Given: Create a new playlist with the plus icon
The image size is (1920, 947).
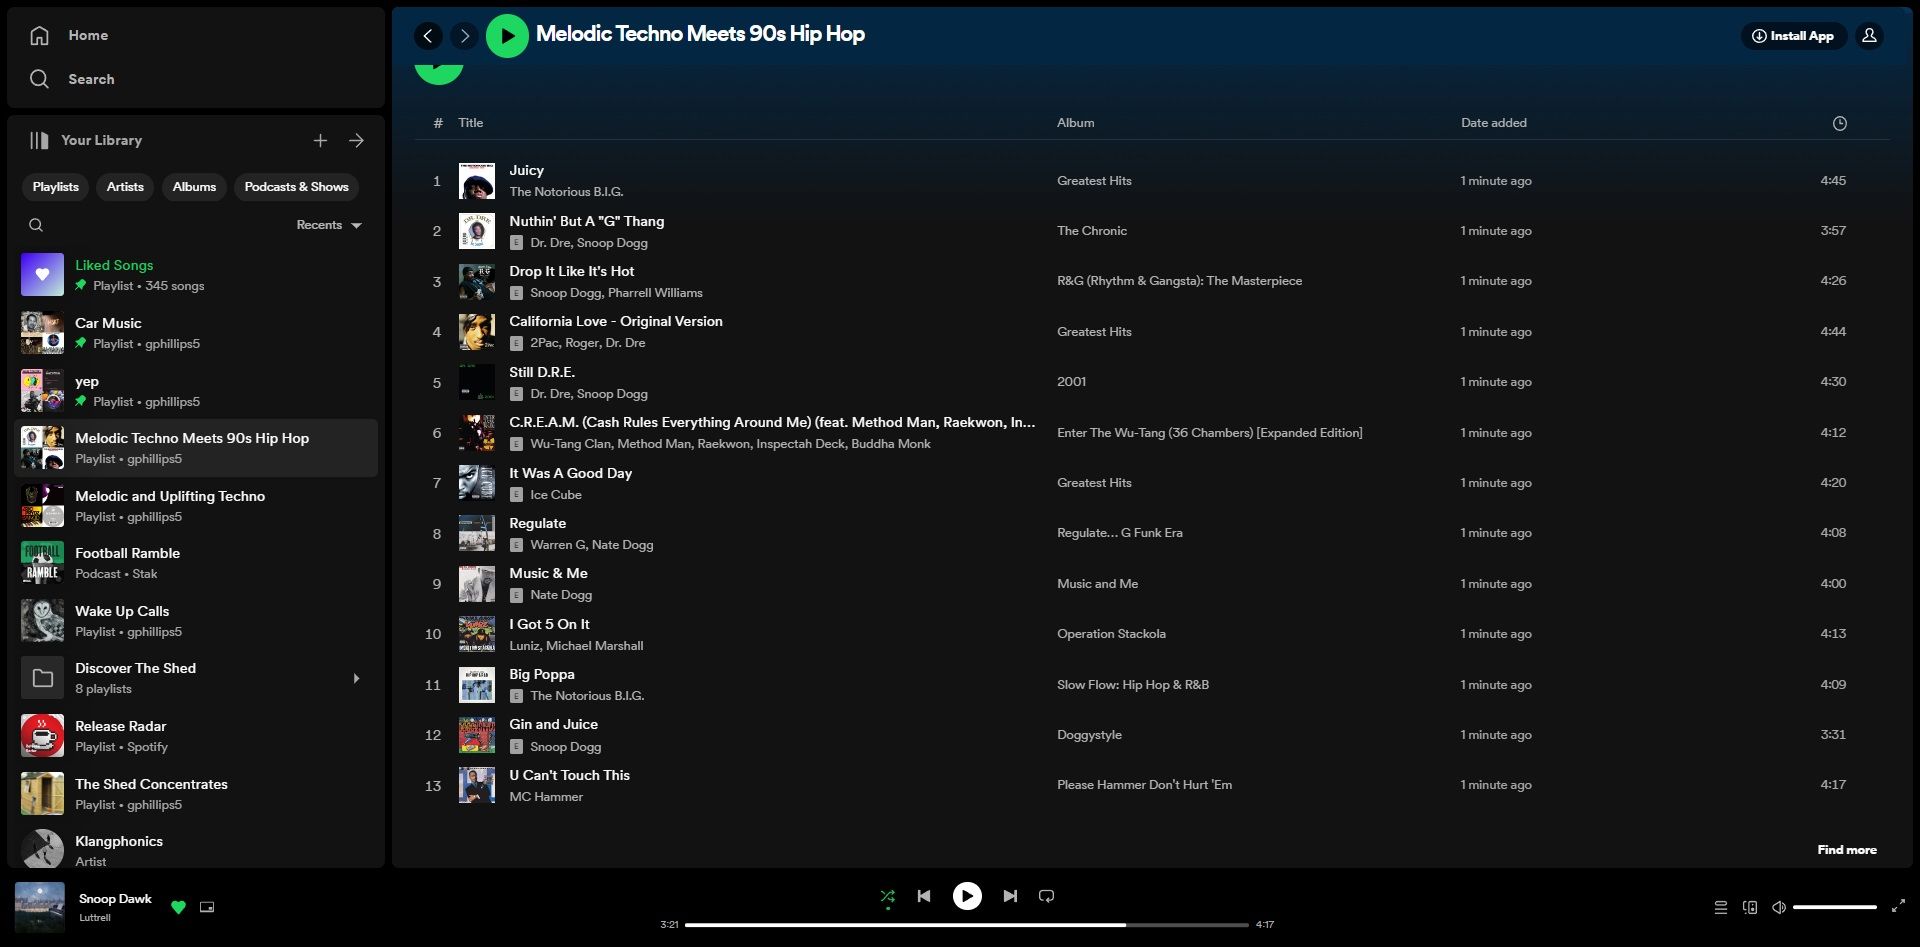Looking at the screenshot, I should click(320, 140).
